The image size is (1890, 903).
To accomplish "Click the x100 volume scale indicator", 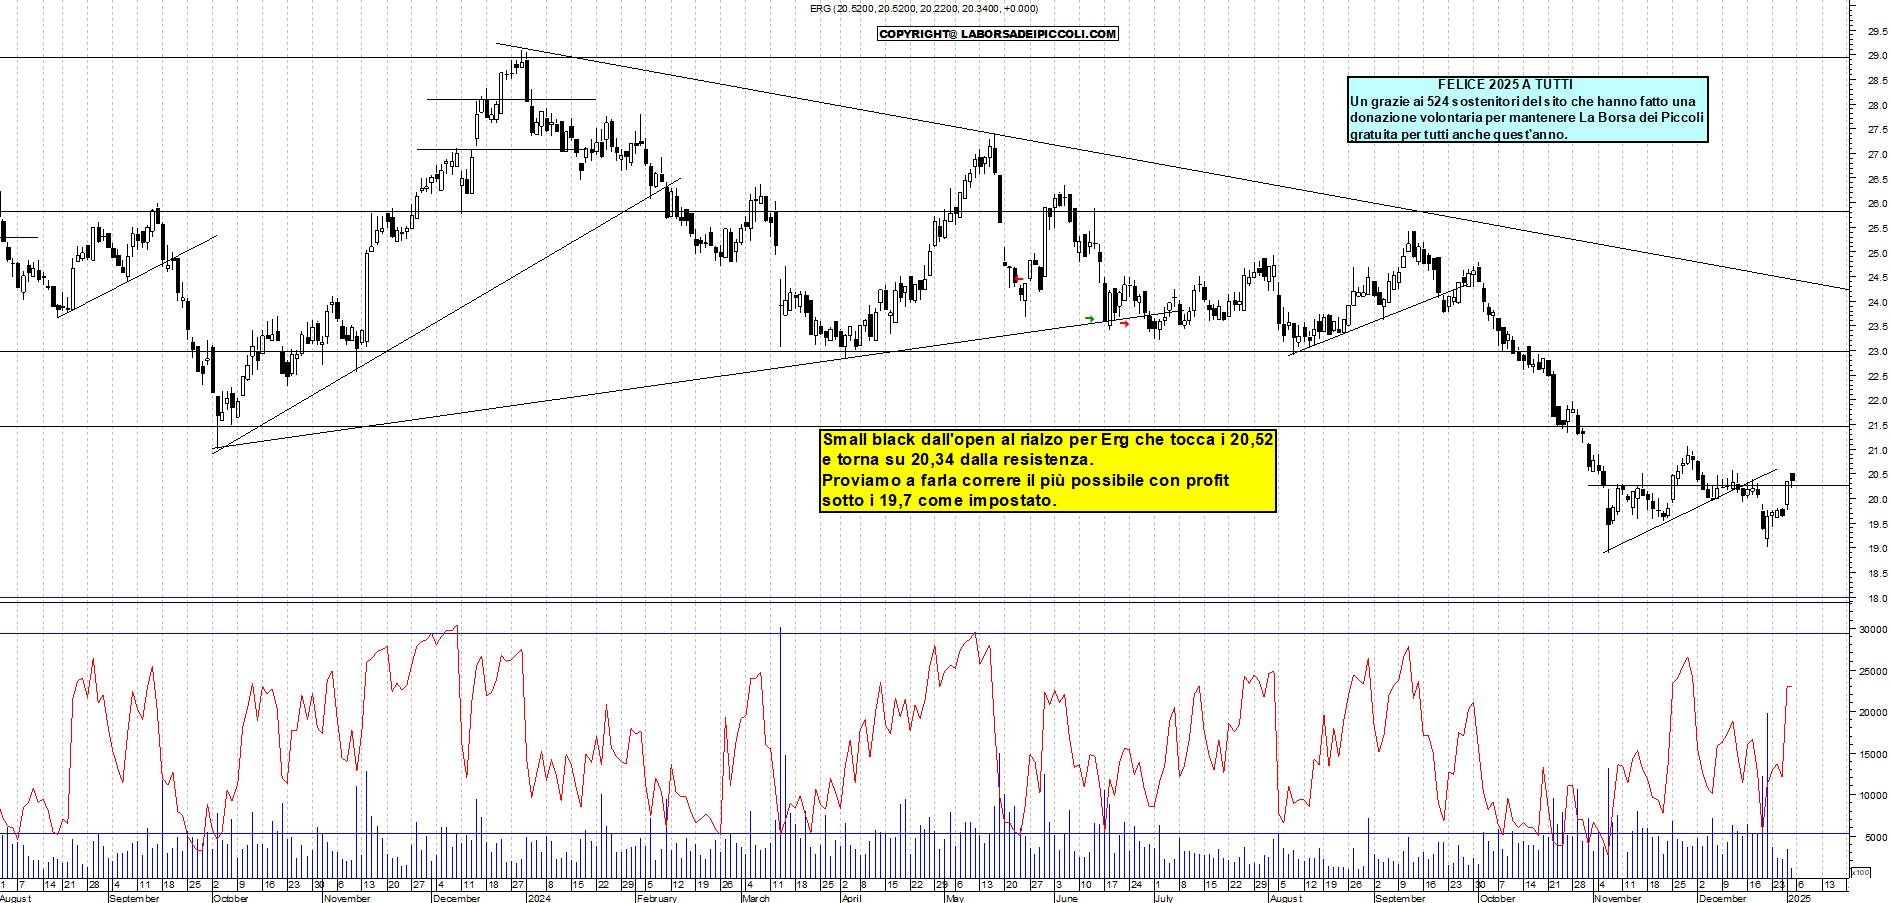I will (1860, 872).
